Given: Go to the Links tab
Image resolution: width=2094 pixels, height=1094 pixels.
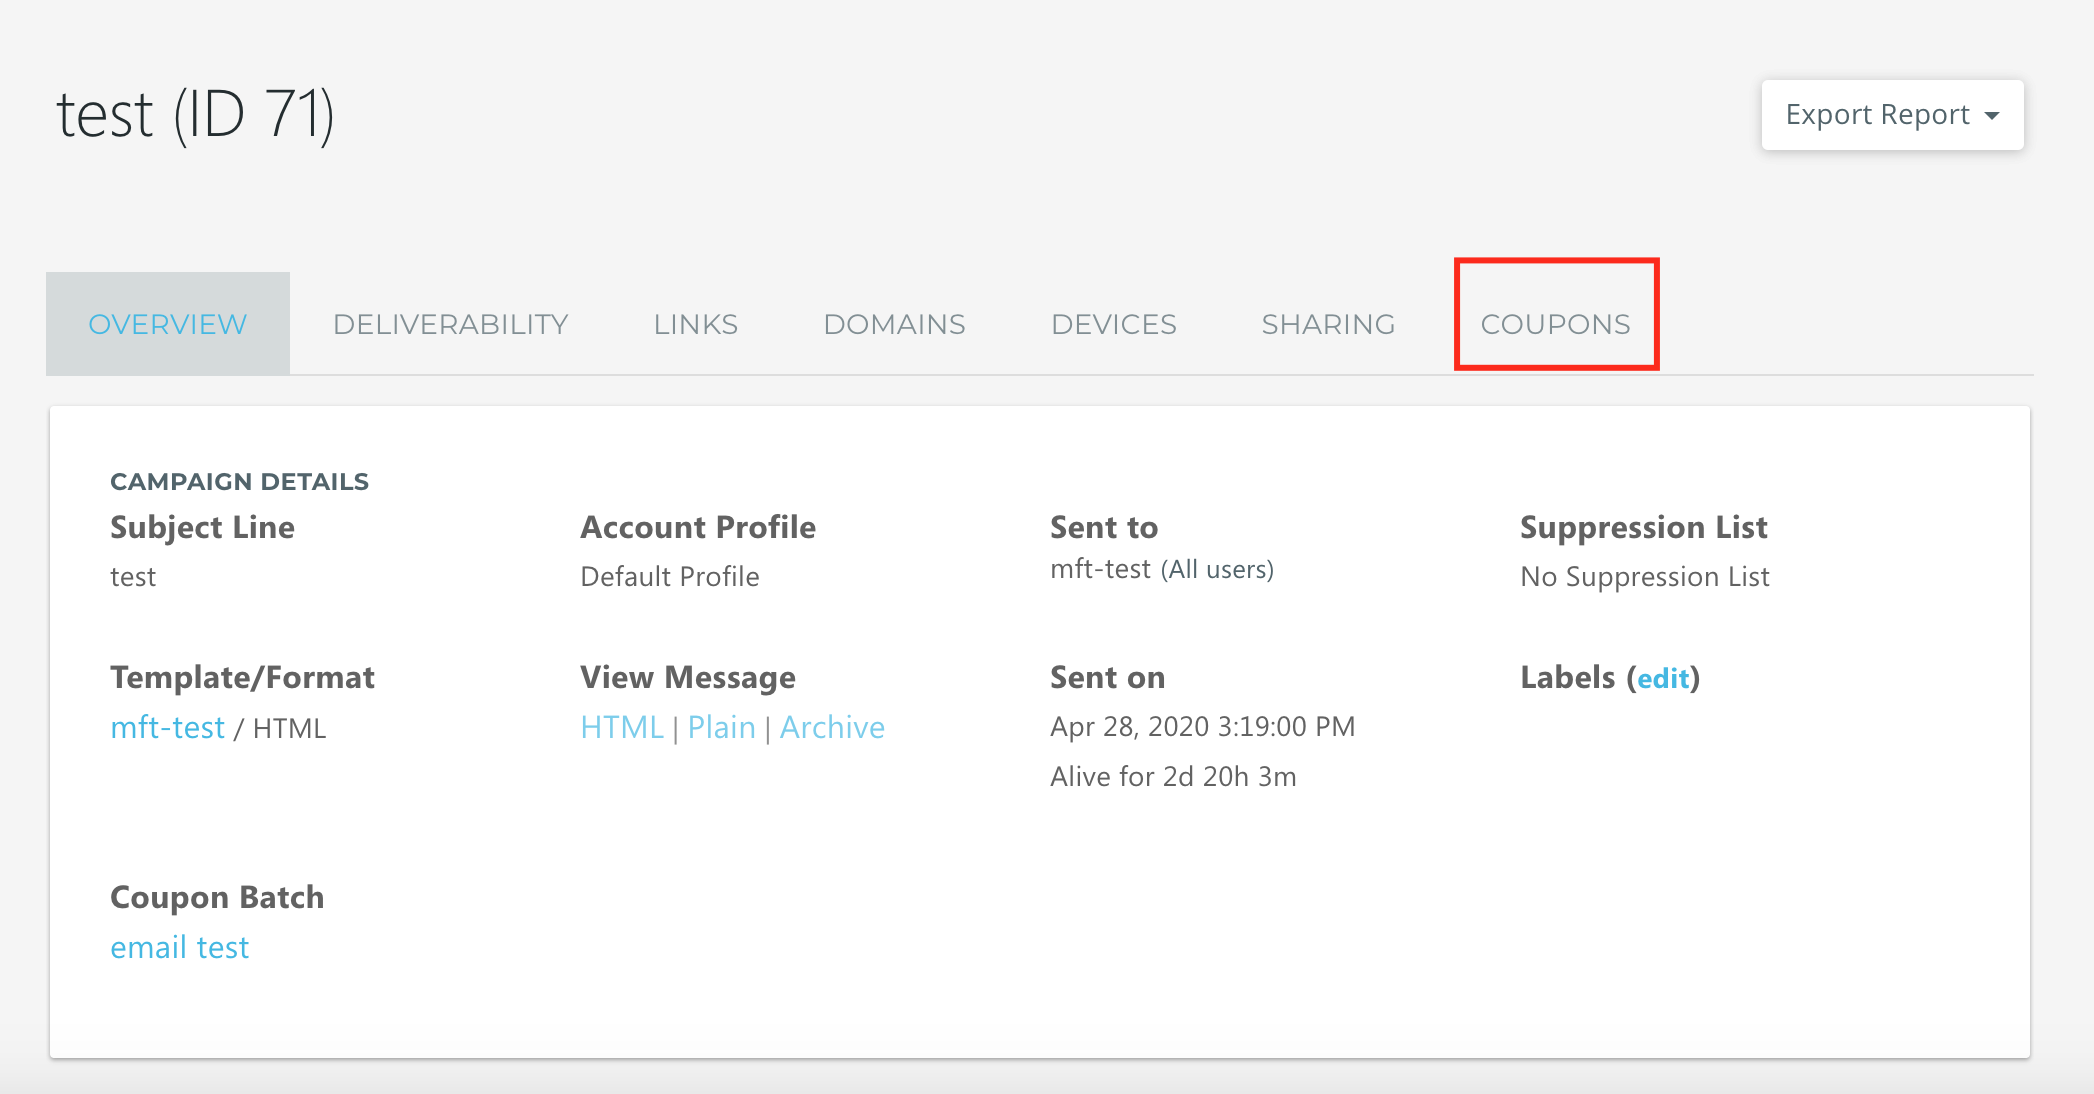Looking at the screenshot, I should tap(695, 324).
